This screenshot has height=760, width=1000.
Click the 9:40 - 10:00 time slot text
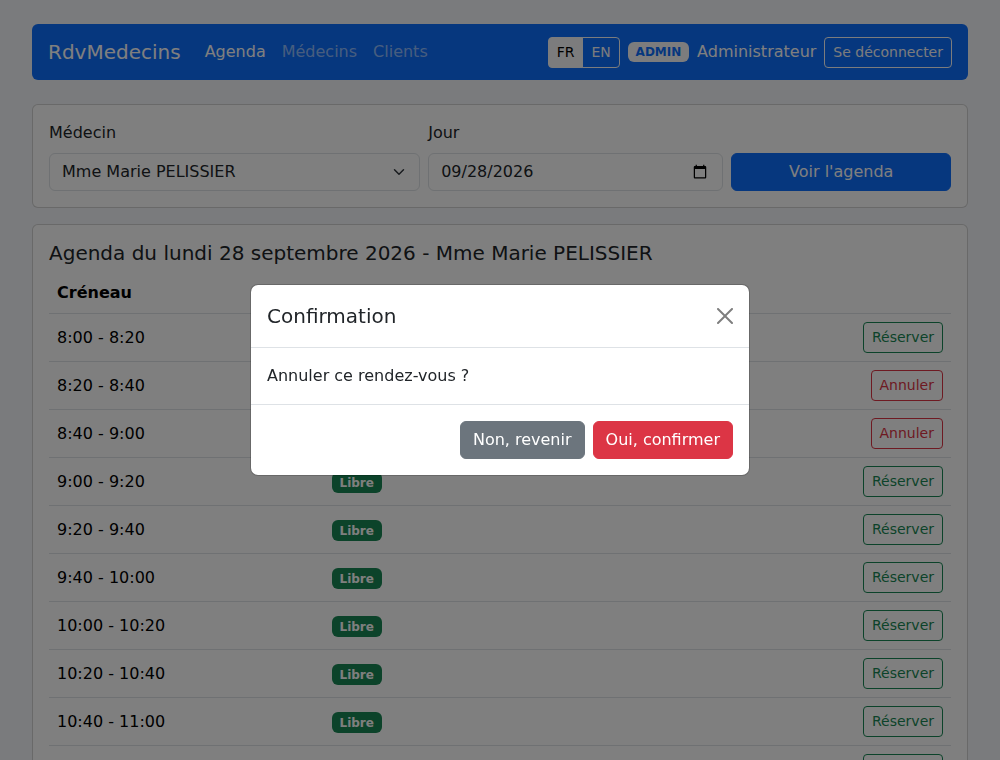tap(106, 578)
